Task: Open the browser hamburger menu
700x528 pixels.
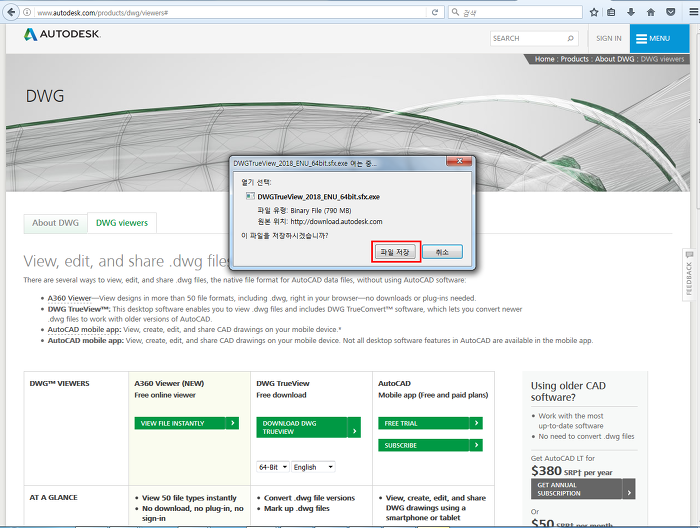Action: tap(693, 12)
